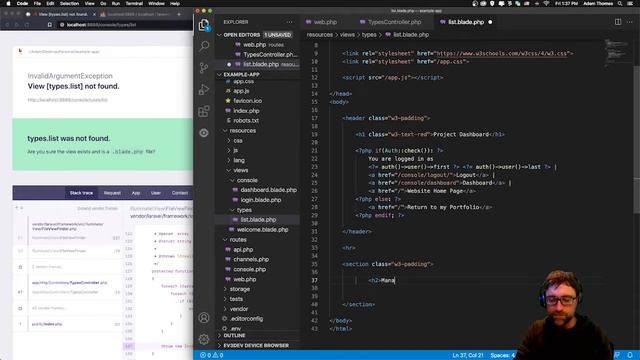Click the notifications bell in status bar

click(x=630, y=355)
